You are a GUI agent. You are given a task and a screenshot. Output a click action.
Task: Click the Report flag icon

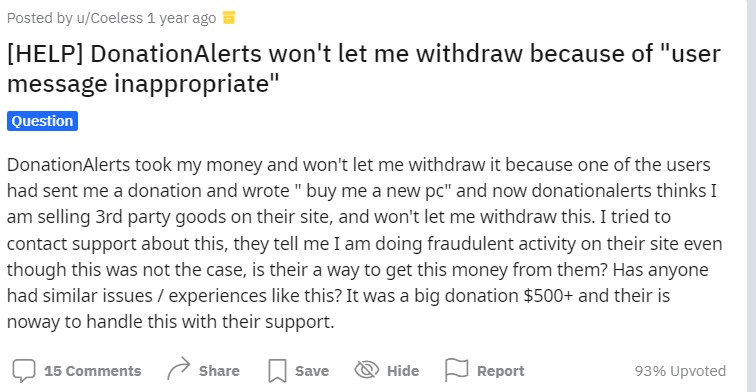(457, 370)
